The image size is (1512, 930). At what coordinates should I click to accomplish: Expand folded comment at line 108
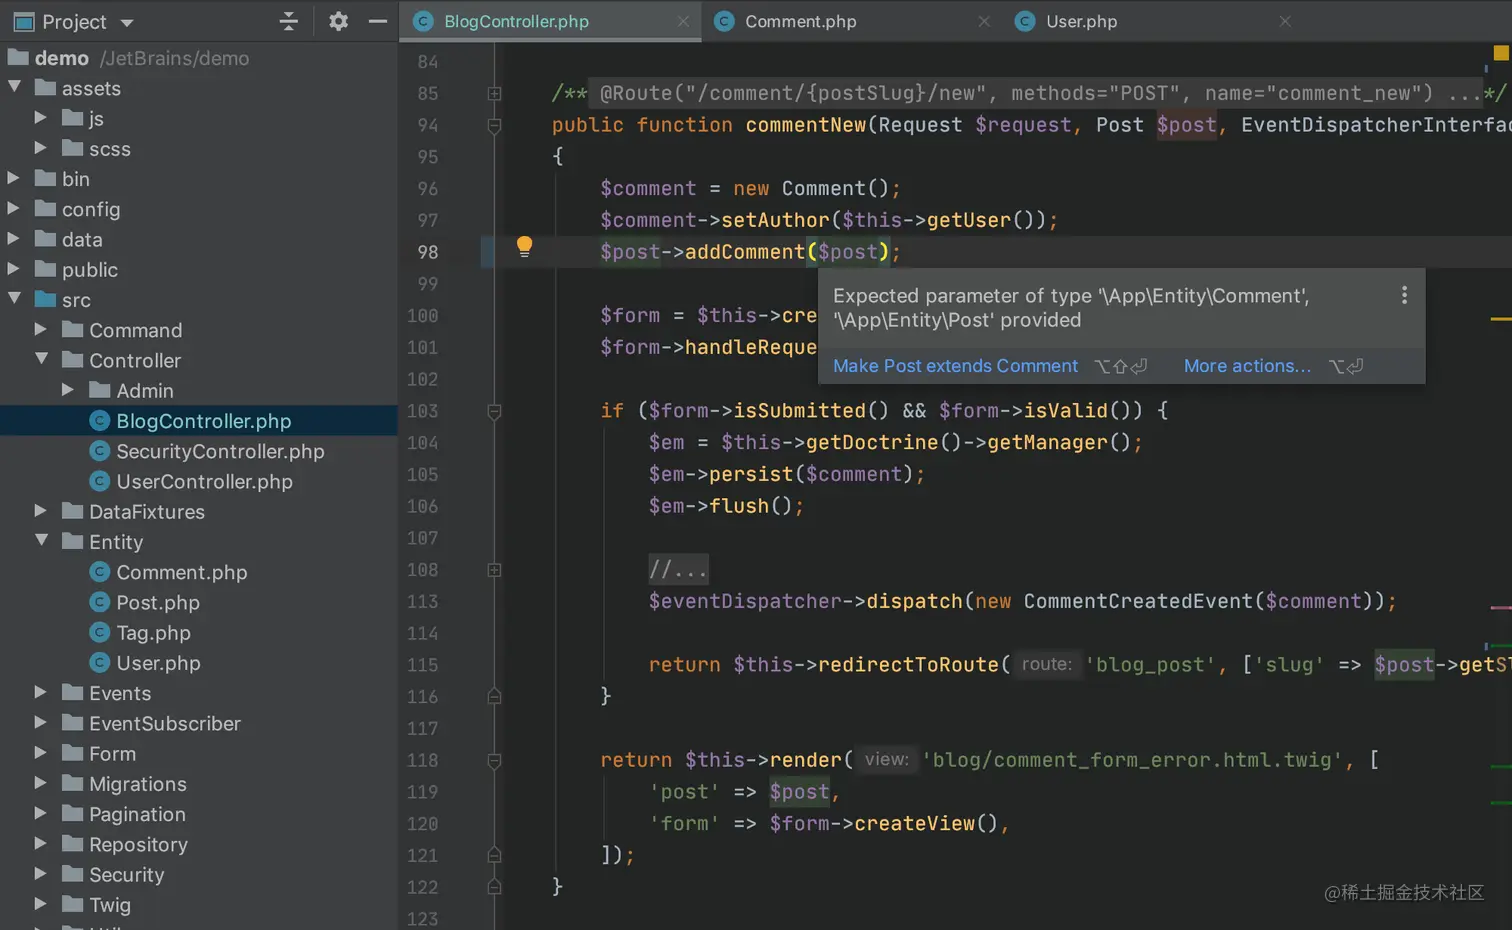[494, 570]
